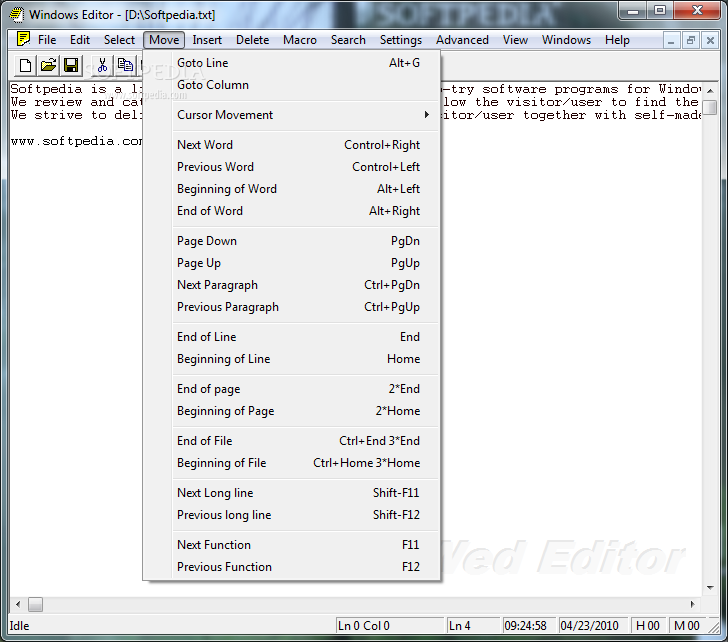Click the vertical scrollbar up arrow

pos(710,91)
